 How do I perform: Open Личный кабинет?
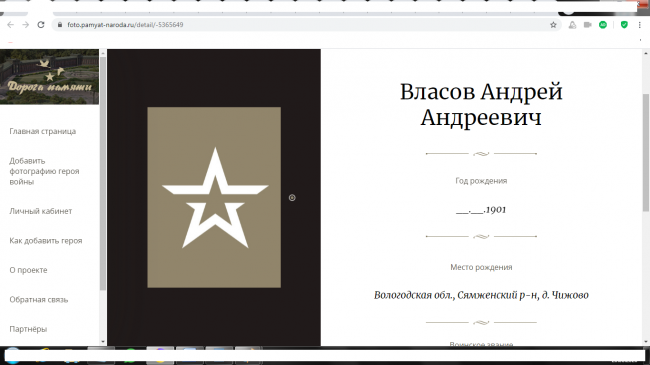click(x=41, y=211)
